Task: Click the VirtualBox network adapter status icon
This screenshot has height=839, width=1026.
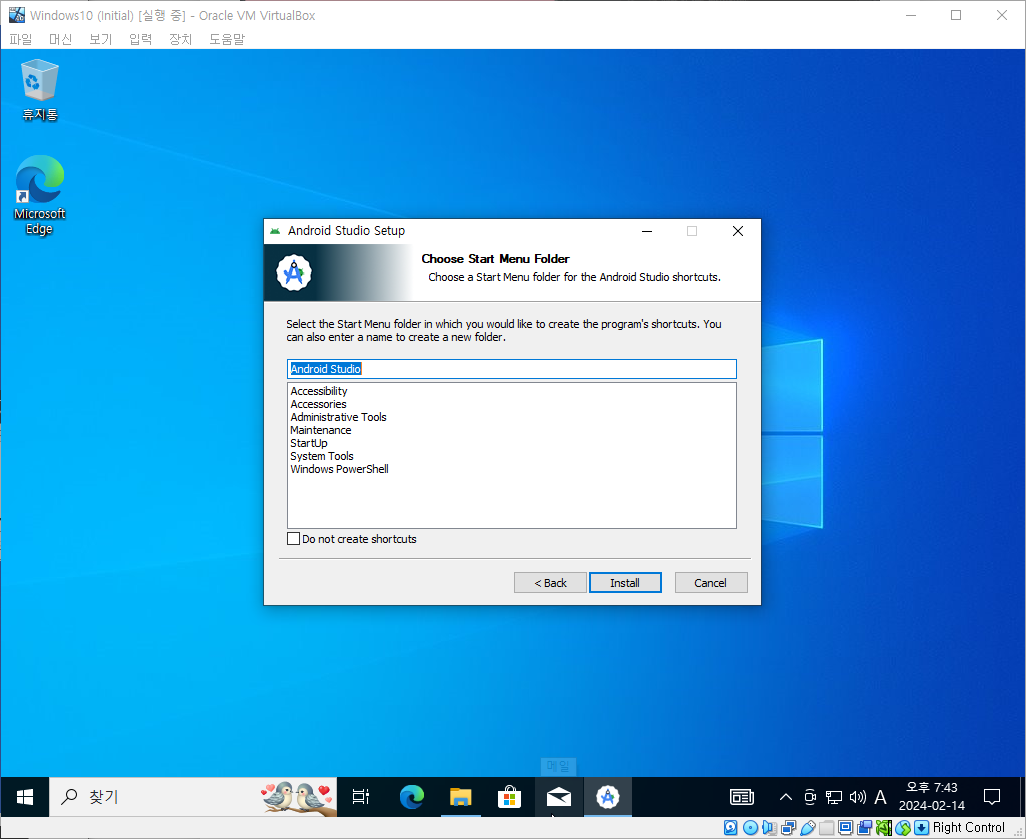Action: 788,828
